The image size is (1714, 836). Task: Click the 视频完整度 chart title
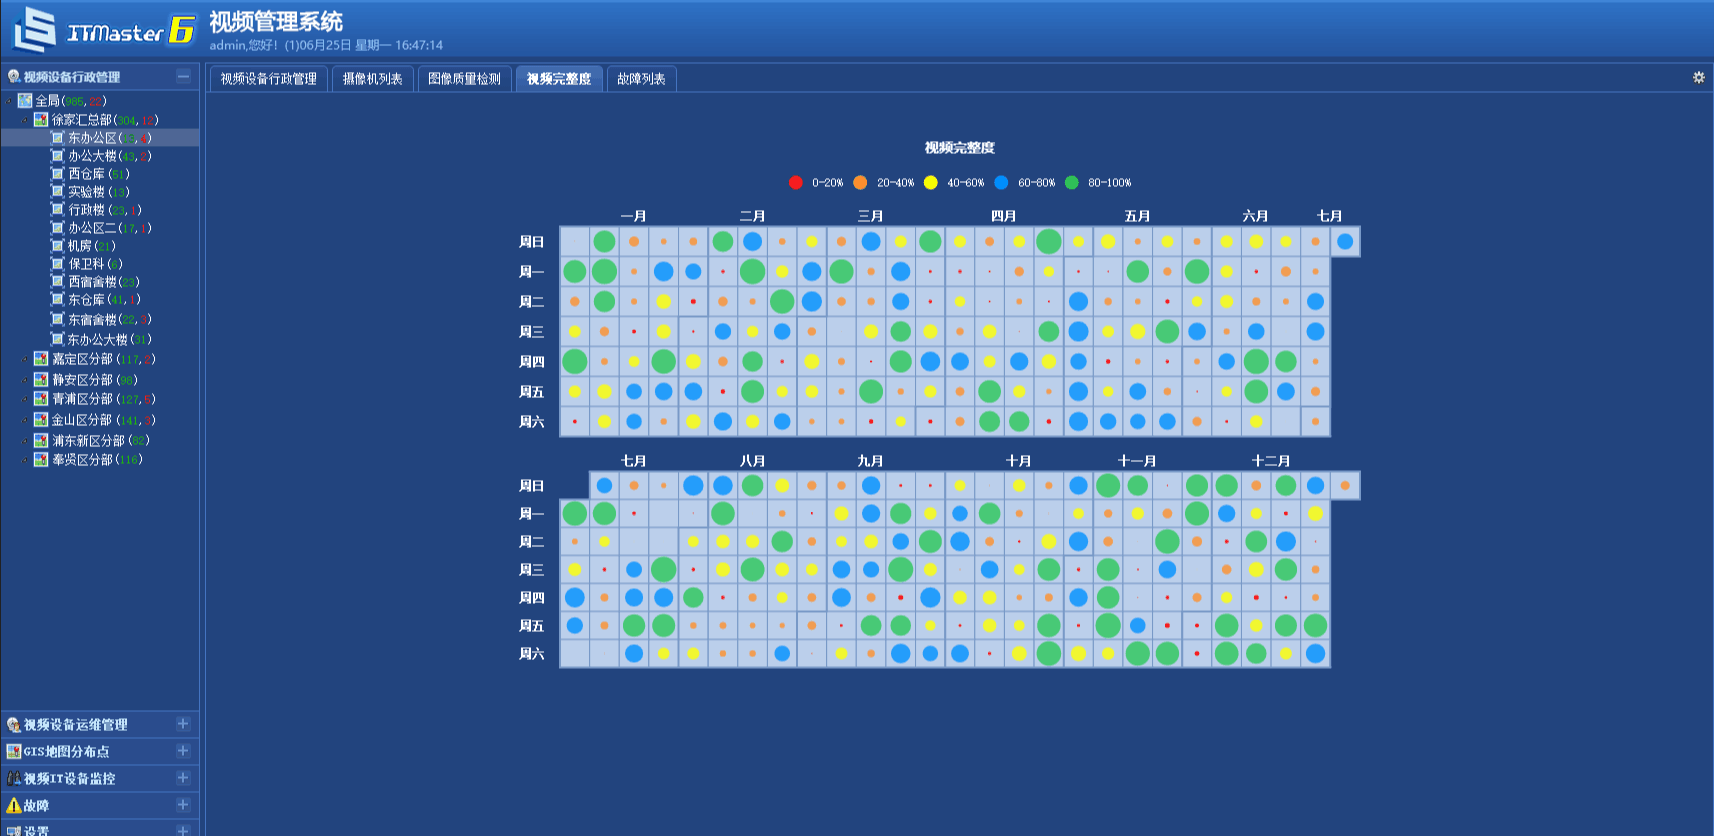(x=959, y=148)
